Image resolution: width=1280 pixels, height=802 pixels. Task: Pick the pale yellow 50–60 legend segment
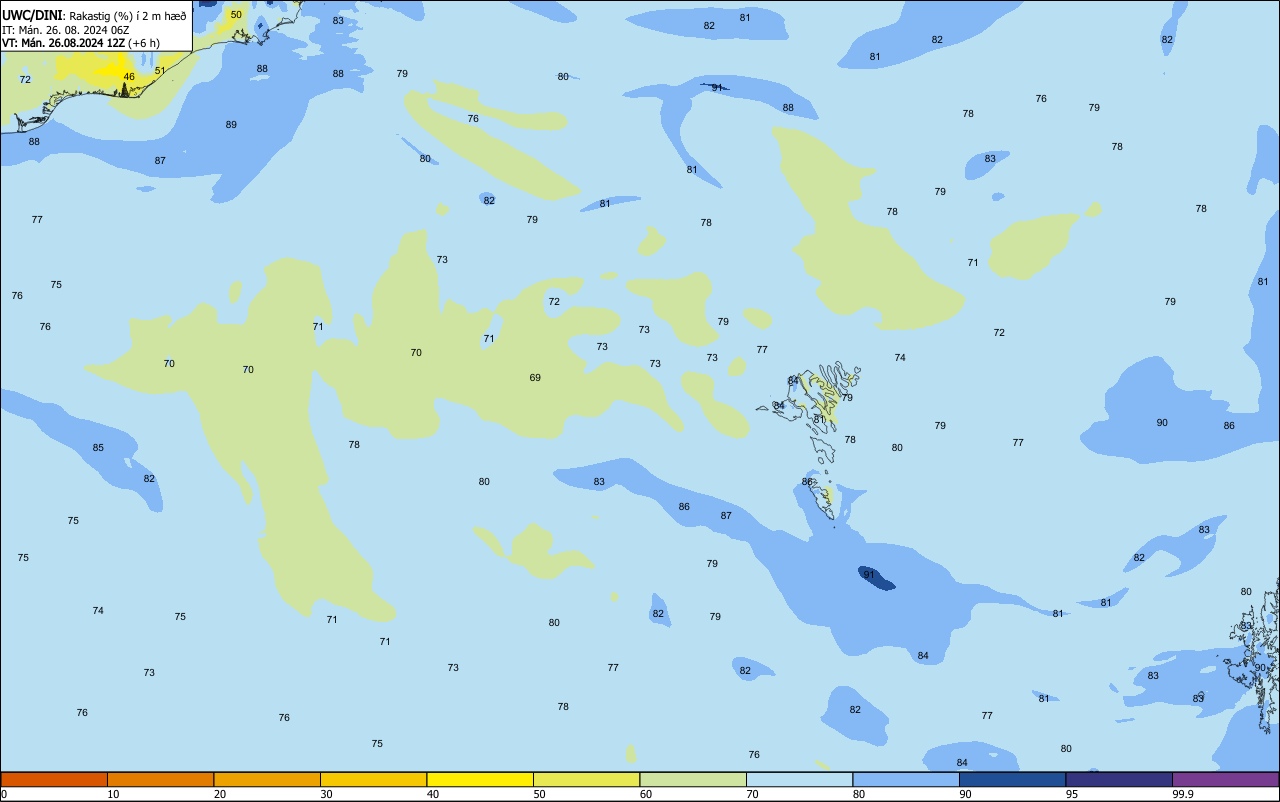586,779
